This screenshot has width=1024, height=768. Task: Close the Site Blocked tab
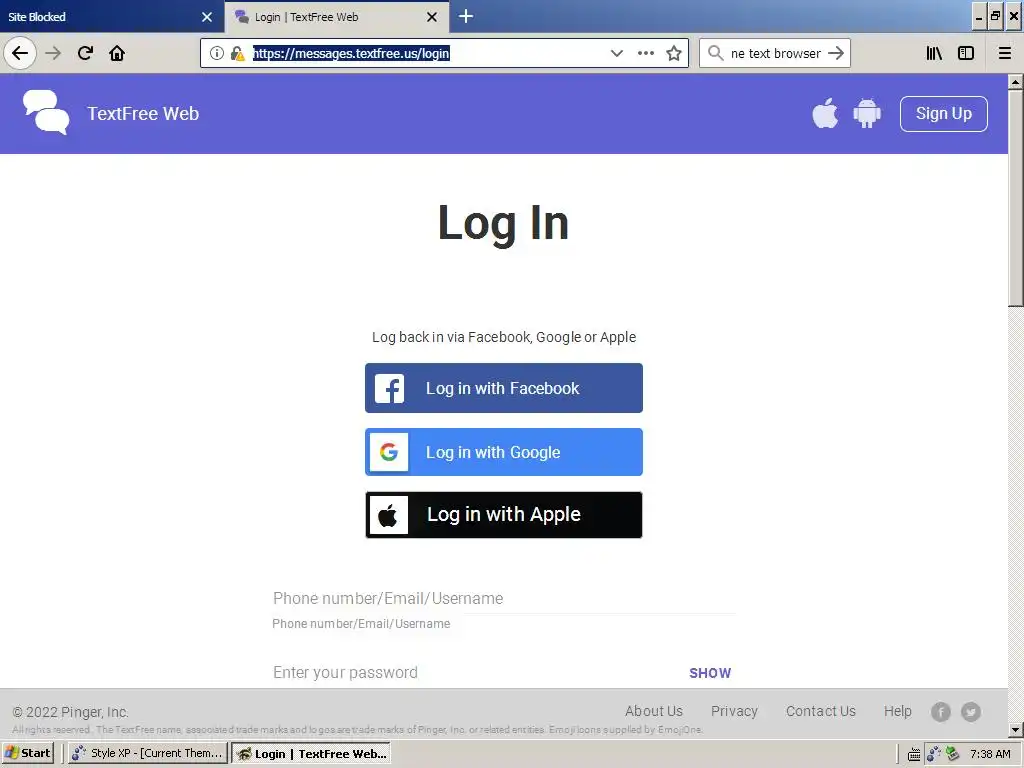[x=207, y=17]
